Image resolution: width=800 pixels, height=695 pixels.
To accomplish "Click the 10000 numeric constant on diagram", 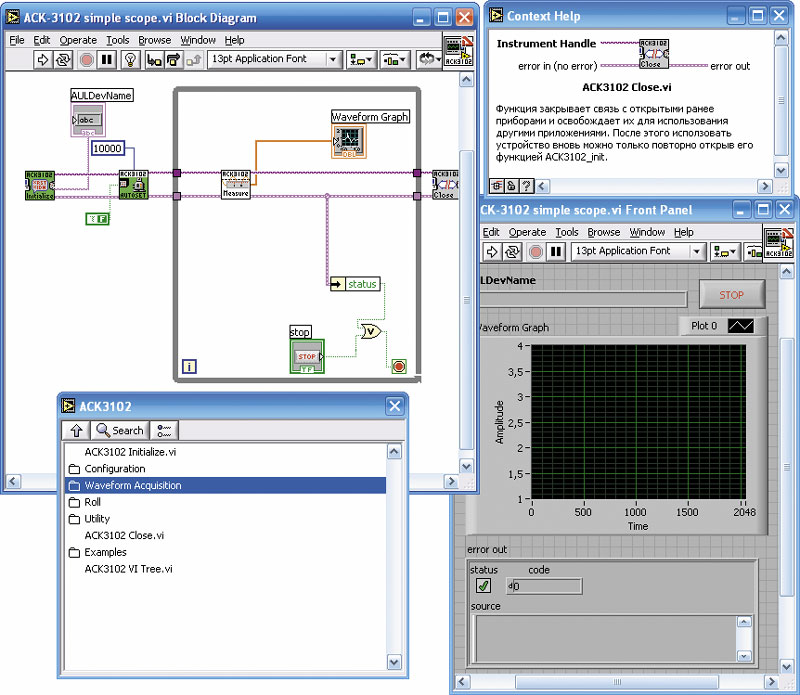I will (x=107, y=148).
